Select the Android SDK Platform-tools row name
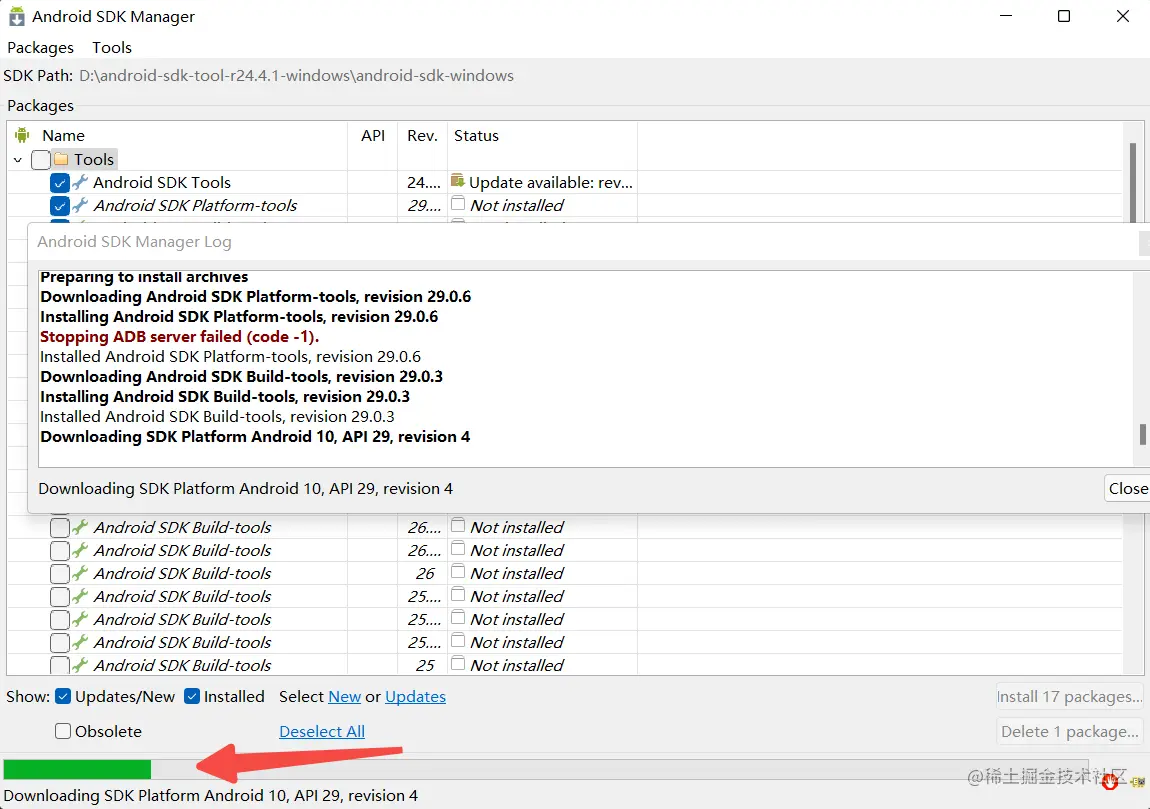1150x809 pixels. pos(195,205)
